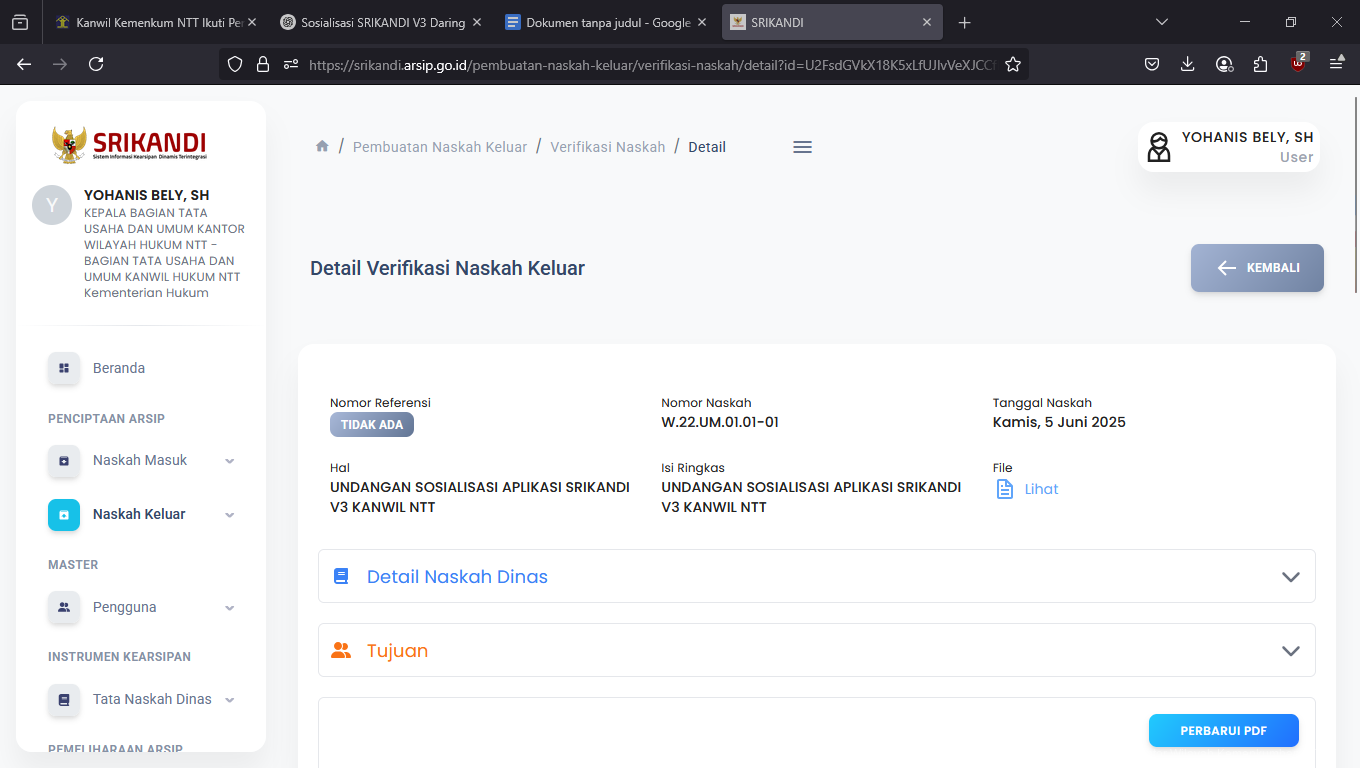Open Naskah Keluar menu item

tap(139, 514)
